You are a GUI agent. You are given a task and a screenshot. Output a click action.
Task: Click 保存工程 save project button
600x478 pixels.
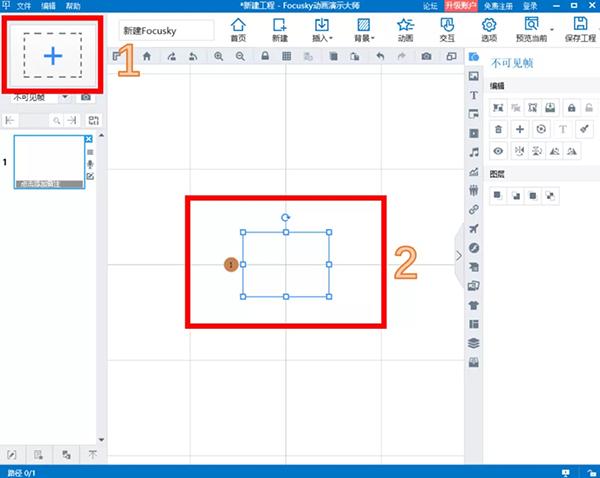[579, 30]
